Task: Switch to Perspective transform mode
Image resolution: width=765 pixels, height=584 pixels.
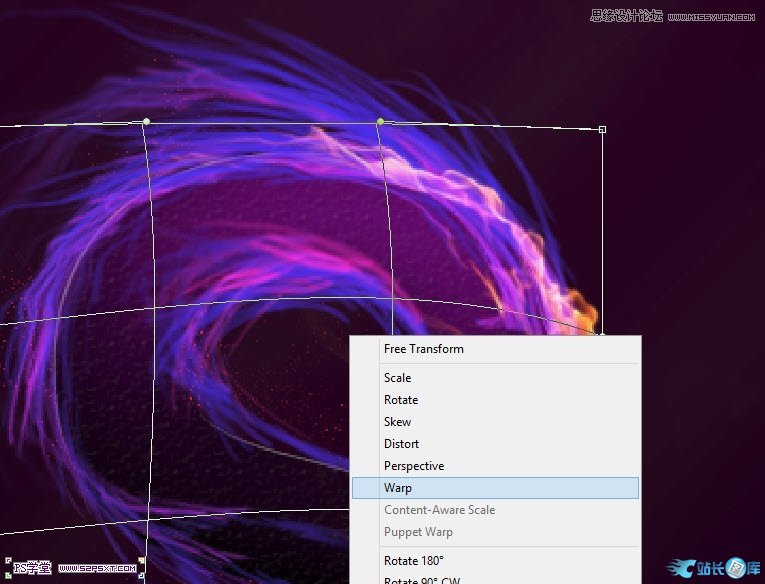Action: coord(414,466)
